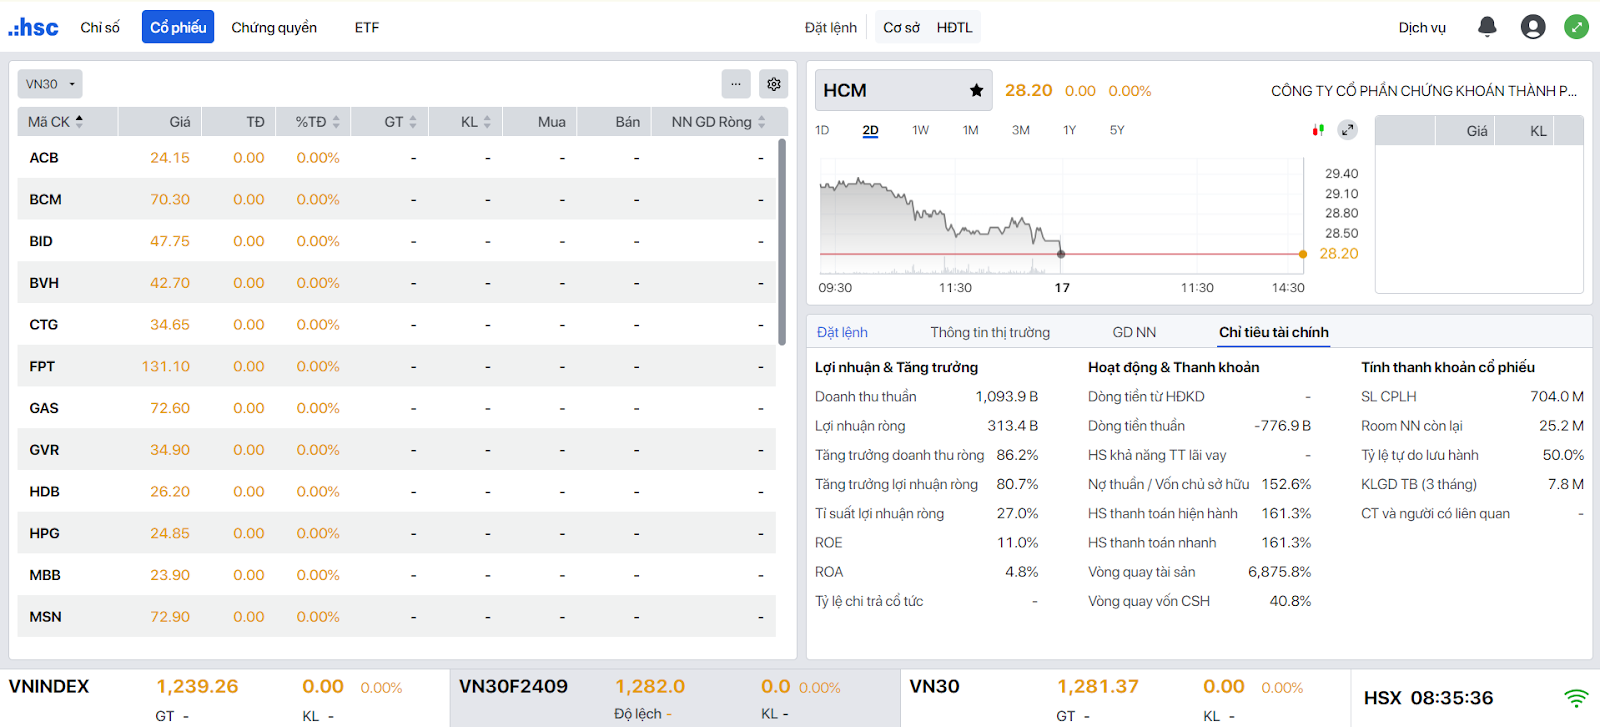Image resolution: width=1600 pixels, height=727 pixels.
Task: Click the green expand fullscreen icon
Action: (1576, 27)
